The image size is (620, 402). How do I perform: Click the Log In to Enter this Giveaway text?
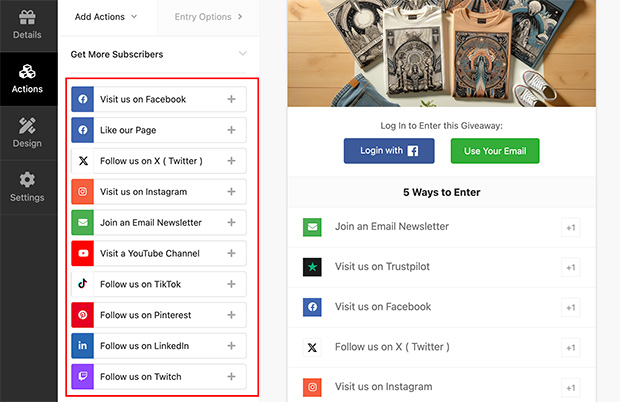coord(442,126)
